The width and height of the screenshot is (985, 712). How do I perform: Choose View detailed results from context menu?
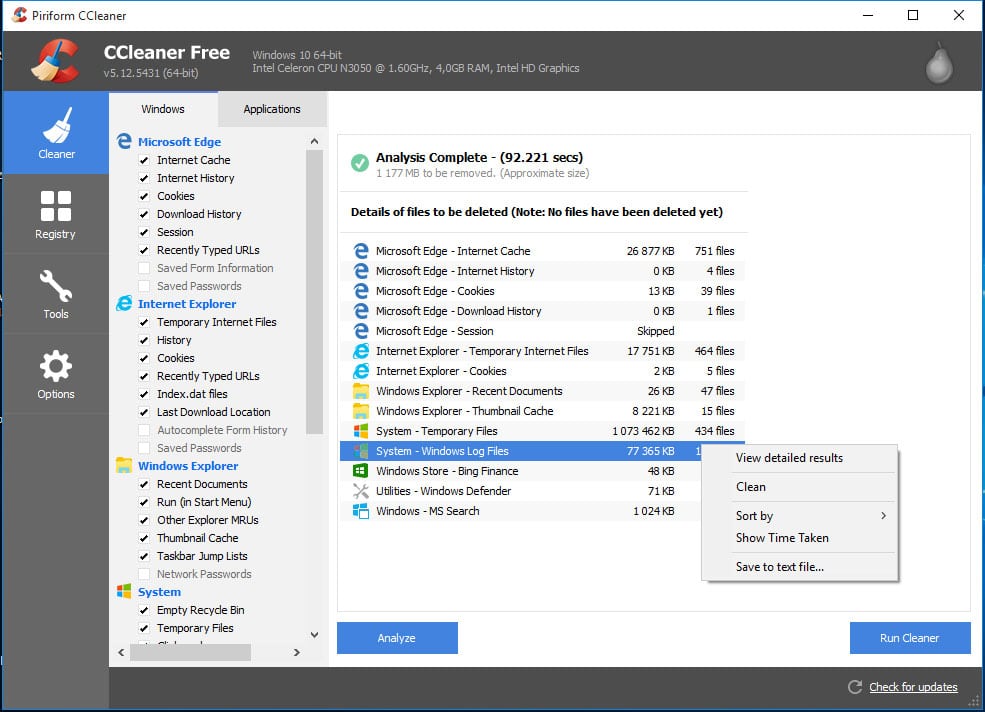(x=800, y=457)
